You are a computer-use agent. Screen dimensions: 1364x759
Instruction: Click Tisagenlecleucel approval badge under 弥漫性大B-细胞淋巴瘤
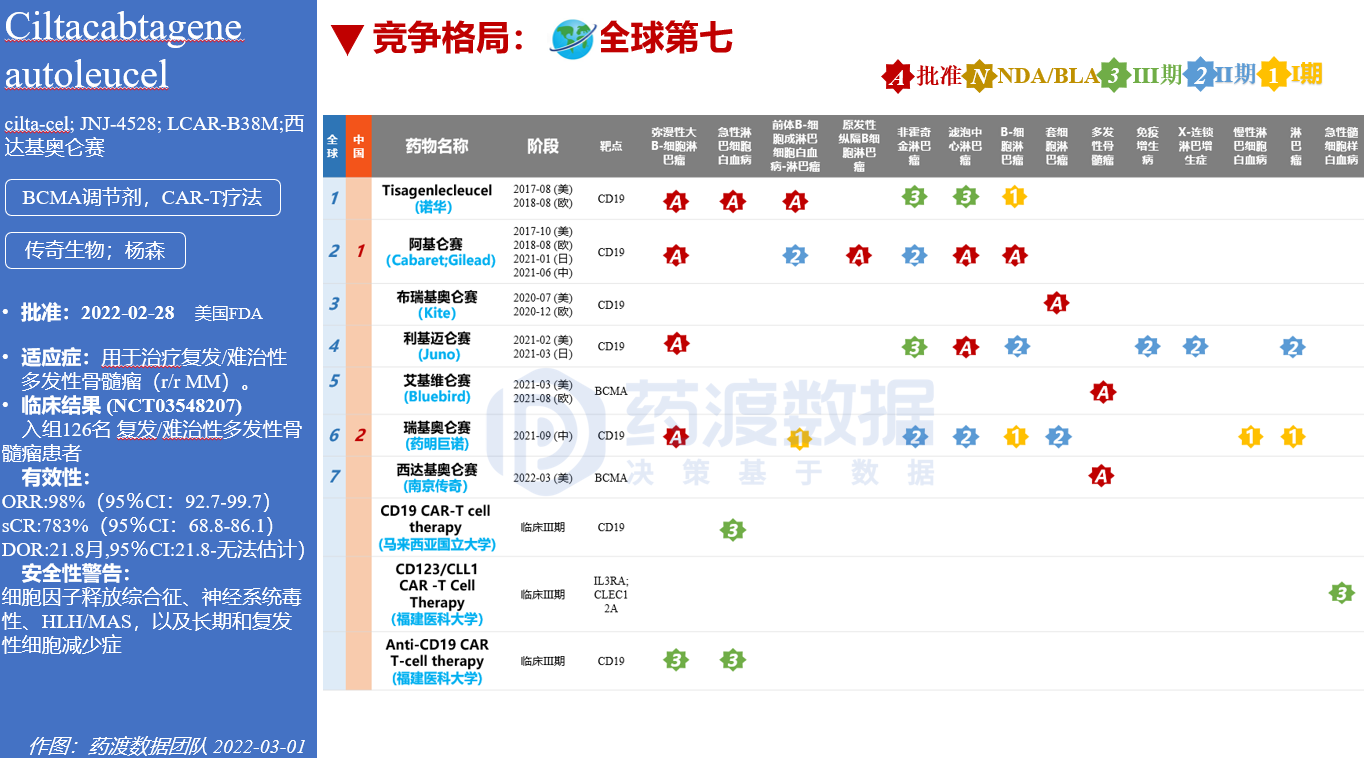pos(677,202)
